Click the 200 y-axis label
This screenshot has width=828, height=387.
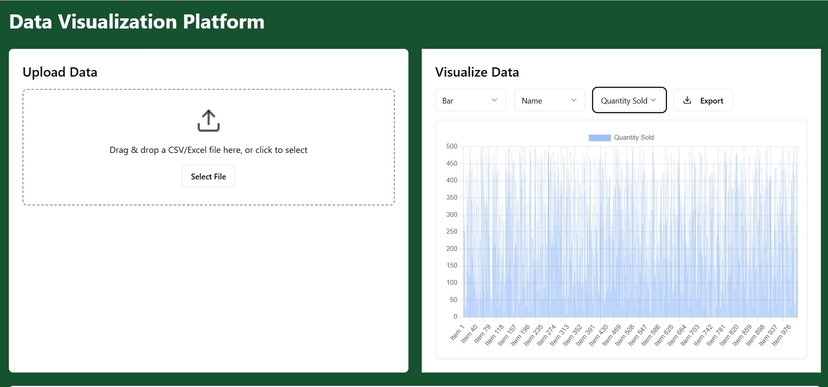pos(451,249)
